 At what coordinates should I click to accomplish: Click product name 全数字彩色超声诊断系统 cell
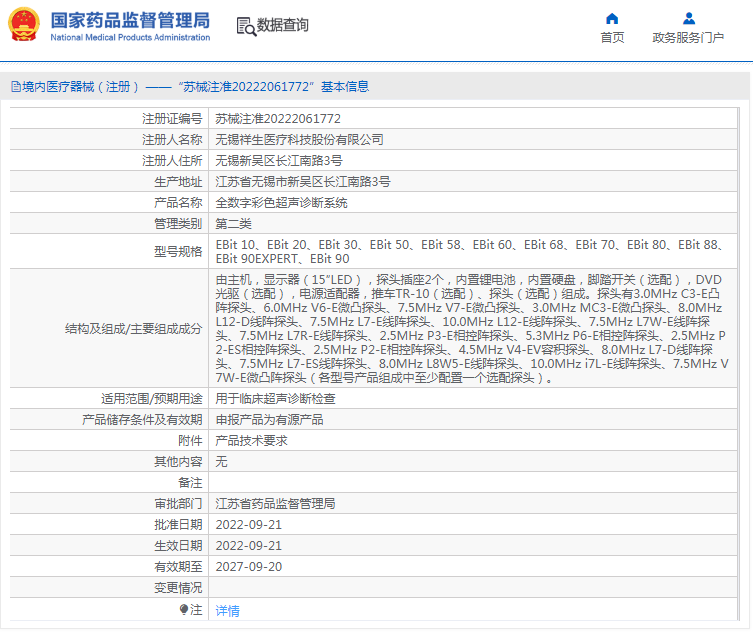pos(281,202)
